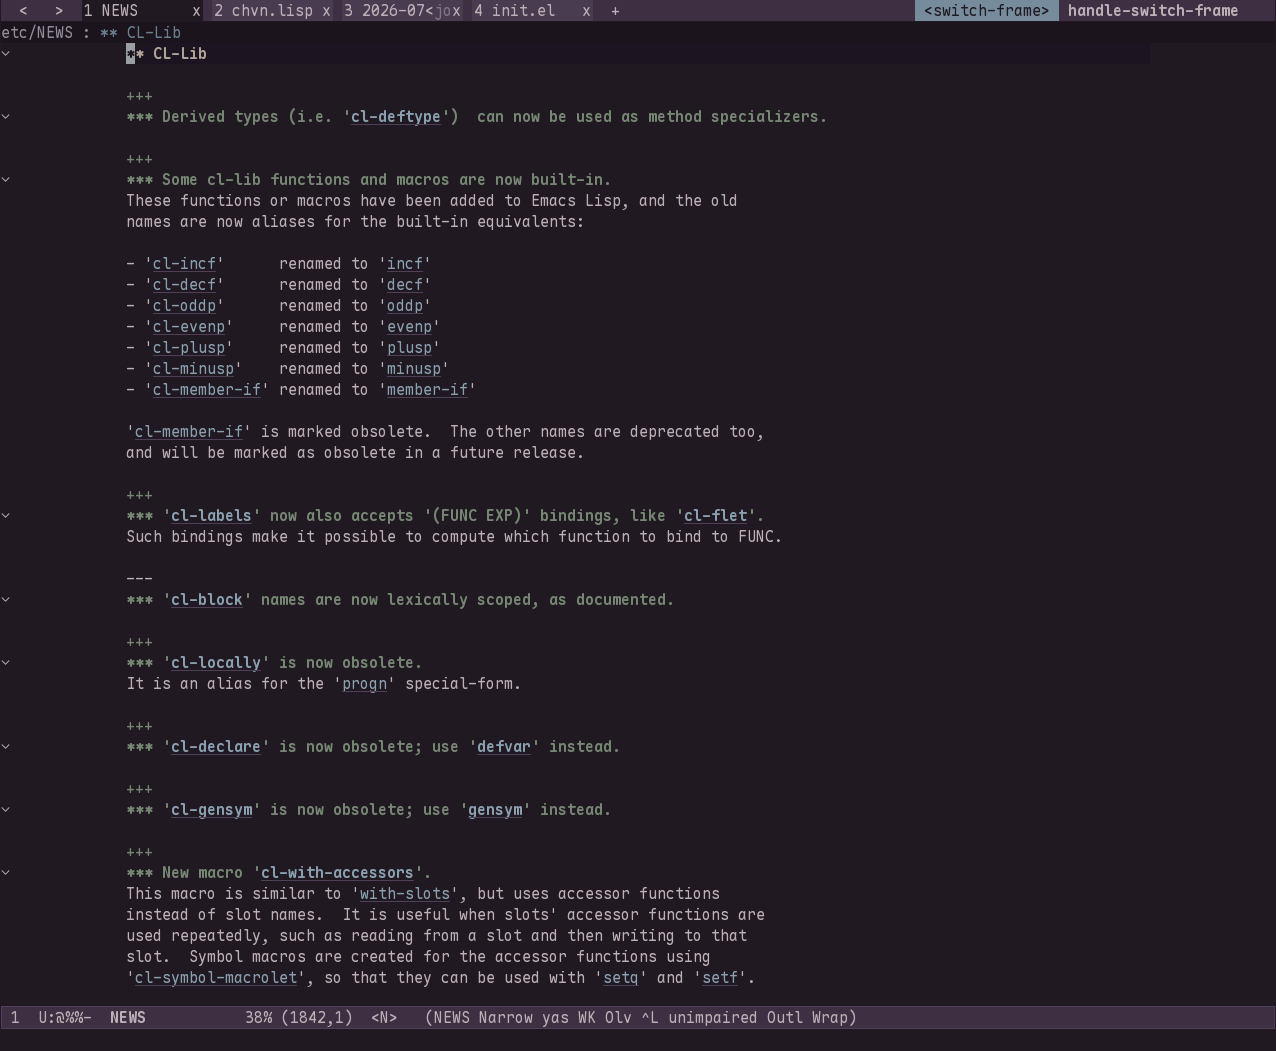Screen dimensions: 1276x1051
Task: Click the U:@%%- buffer status indicator
Action: coord(65,1017)
